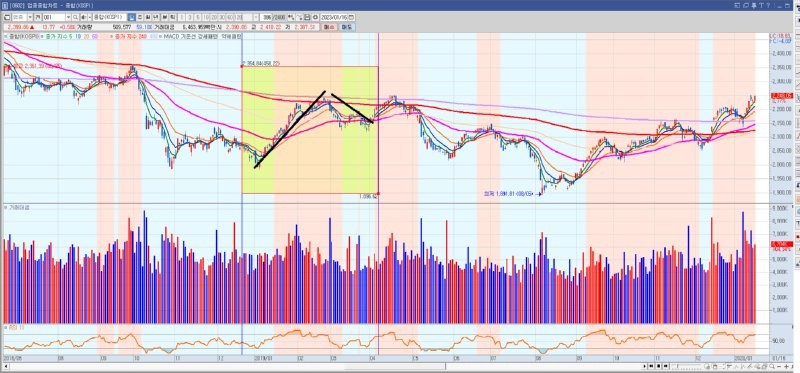This screenshot has height=373, width=800.
Task: Click the save disk icon in the chart toolbar
Action: pyautogui.click(x=307, y=17)
